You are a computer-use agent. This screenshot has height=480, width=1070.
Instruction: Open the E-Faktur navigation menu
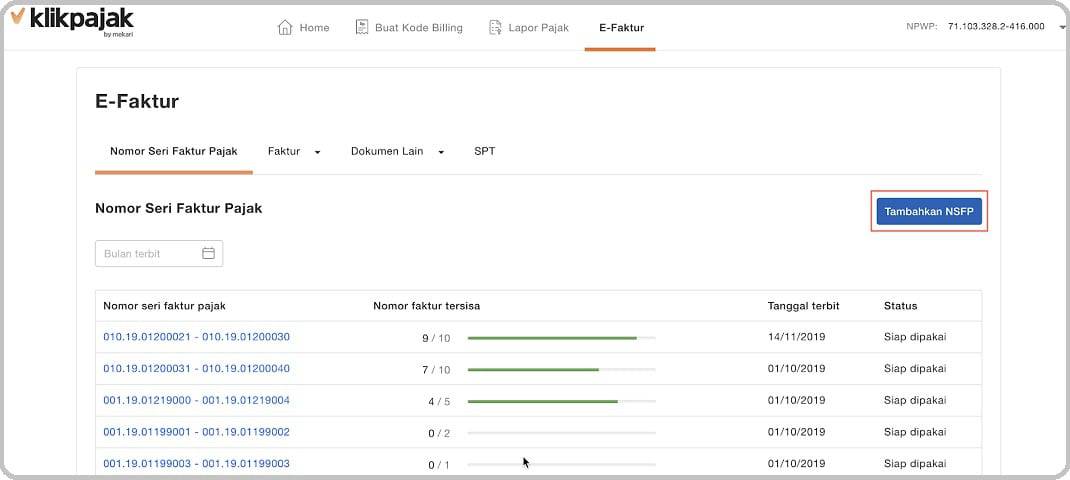click(621, 28)
